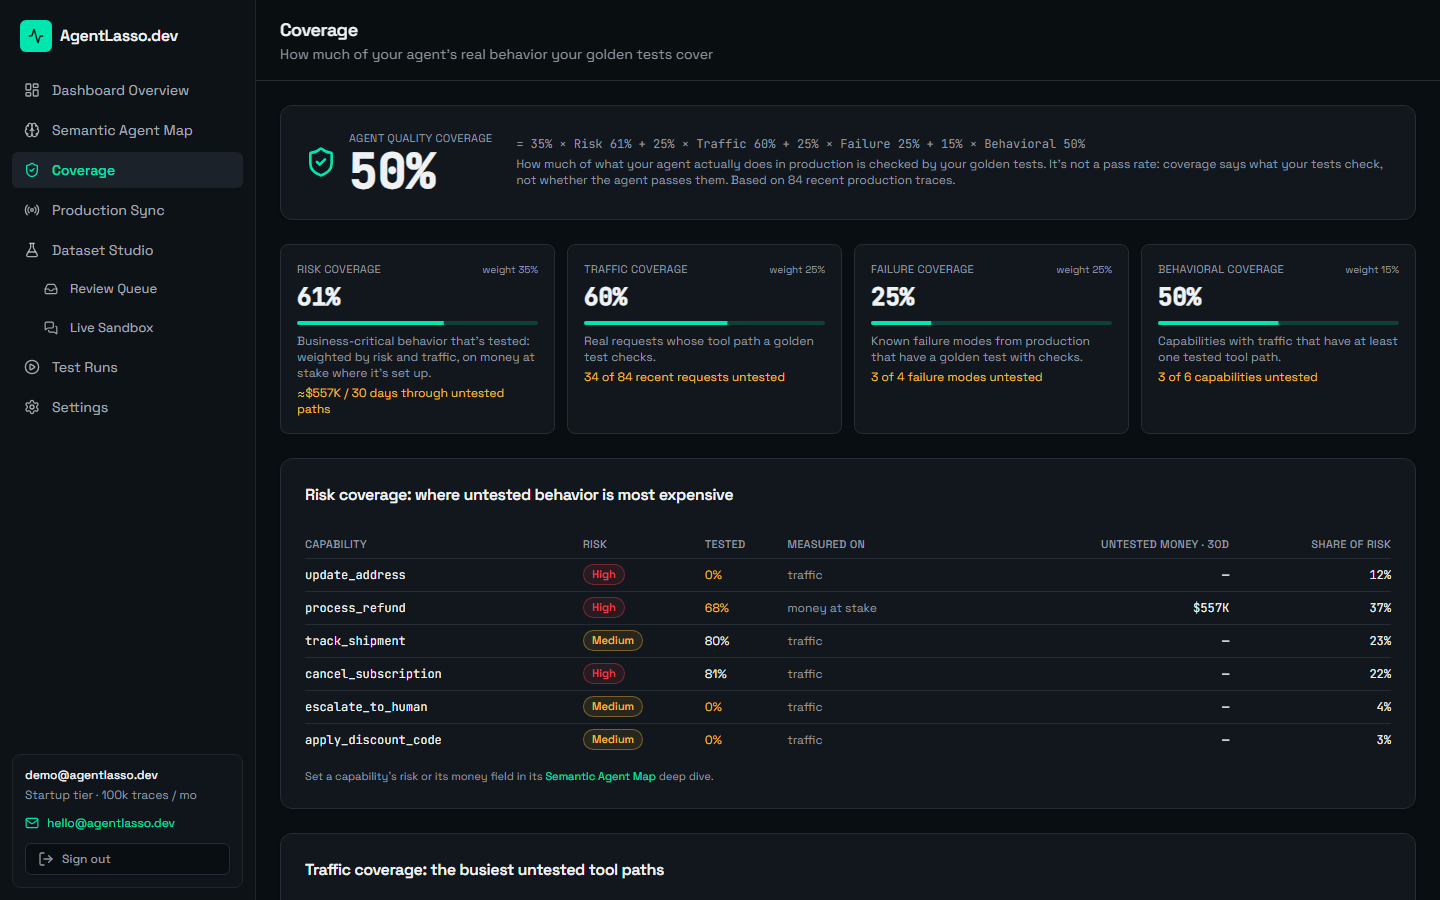Click the Semantic Agent Map brain icon
The height and width of the screenshot is (900, 1440).
point(32,130)
